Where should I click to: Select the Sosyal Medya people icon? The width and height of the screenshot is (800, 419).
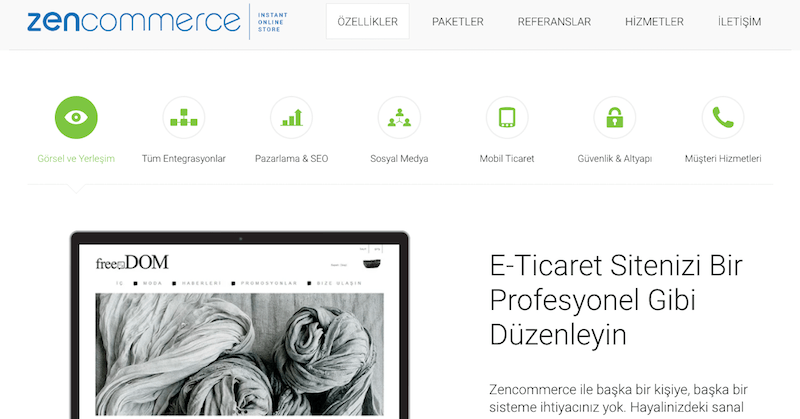399,117
